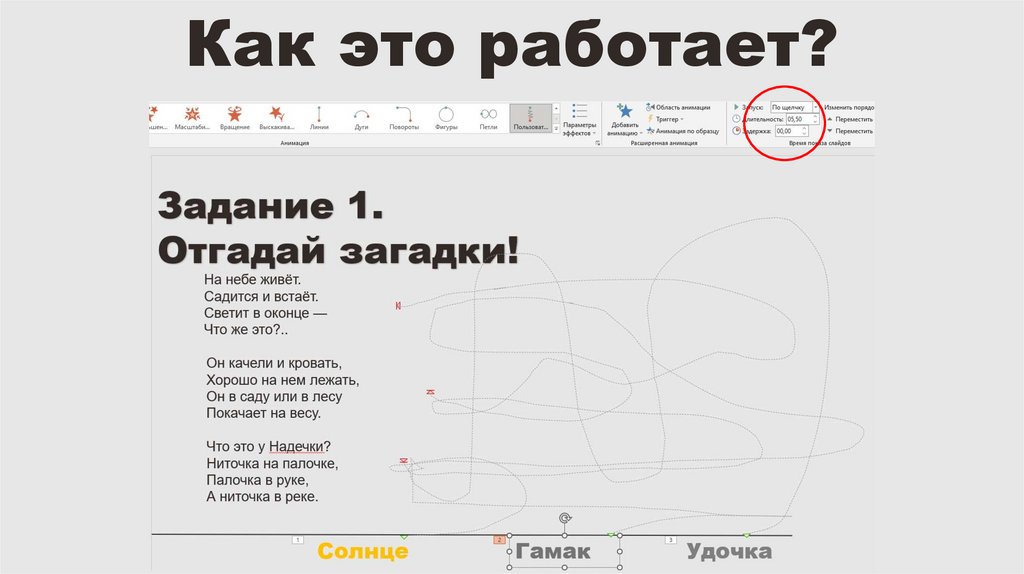Click heading 'Задание 1.'

(x=270, y=206)
